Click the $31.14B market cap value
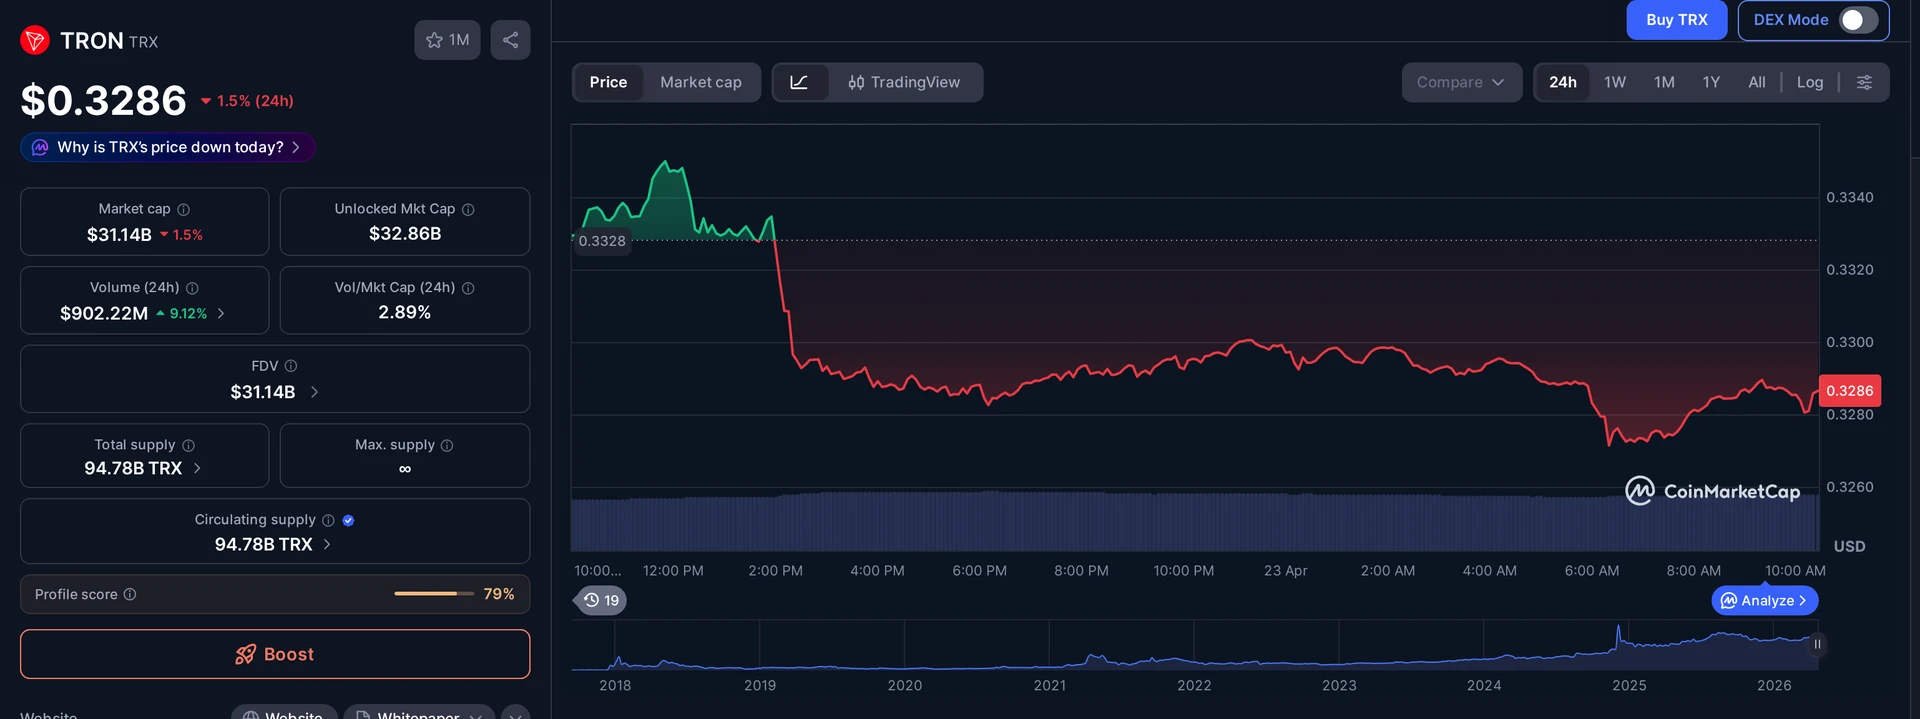1920x719 pixels. tap(119, 235)
